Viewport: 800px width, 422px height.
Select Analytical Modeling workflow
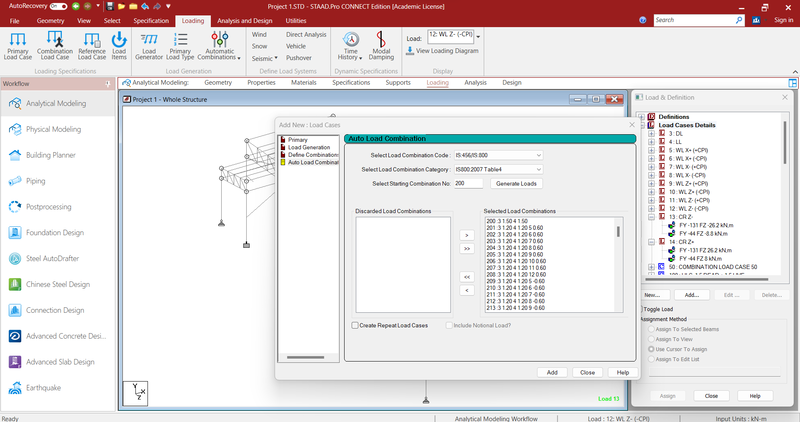click(x=56, y=104)
